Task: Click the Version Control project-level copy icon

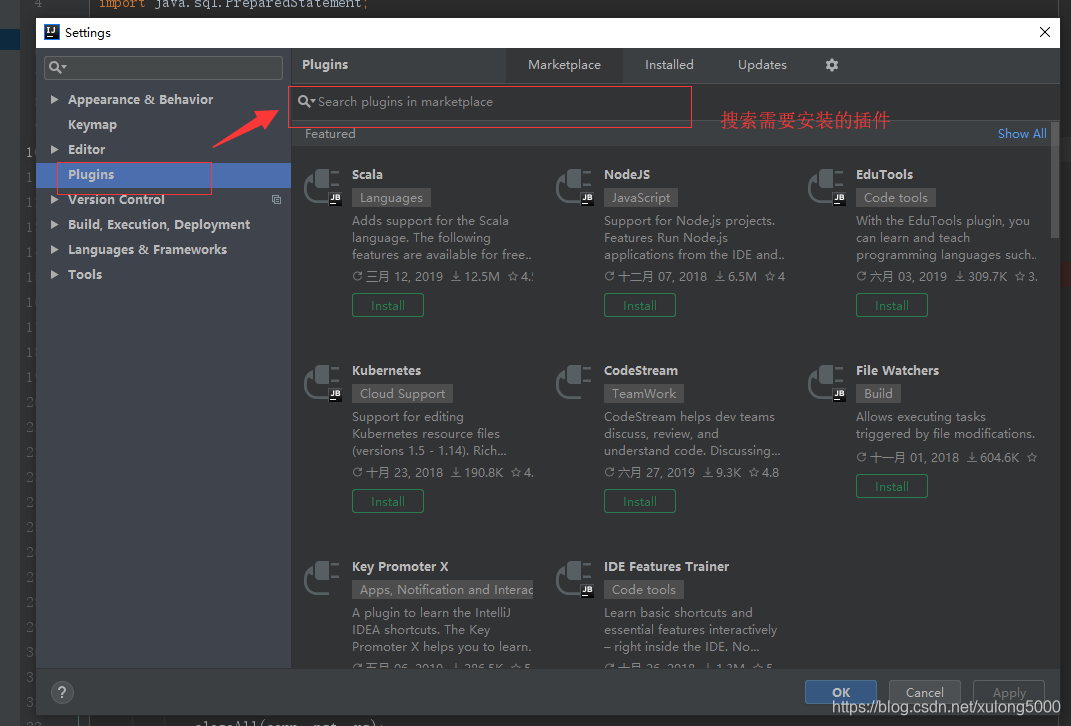Action: (277, 199)
